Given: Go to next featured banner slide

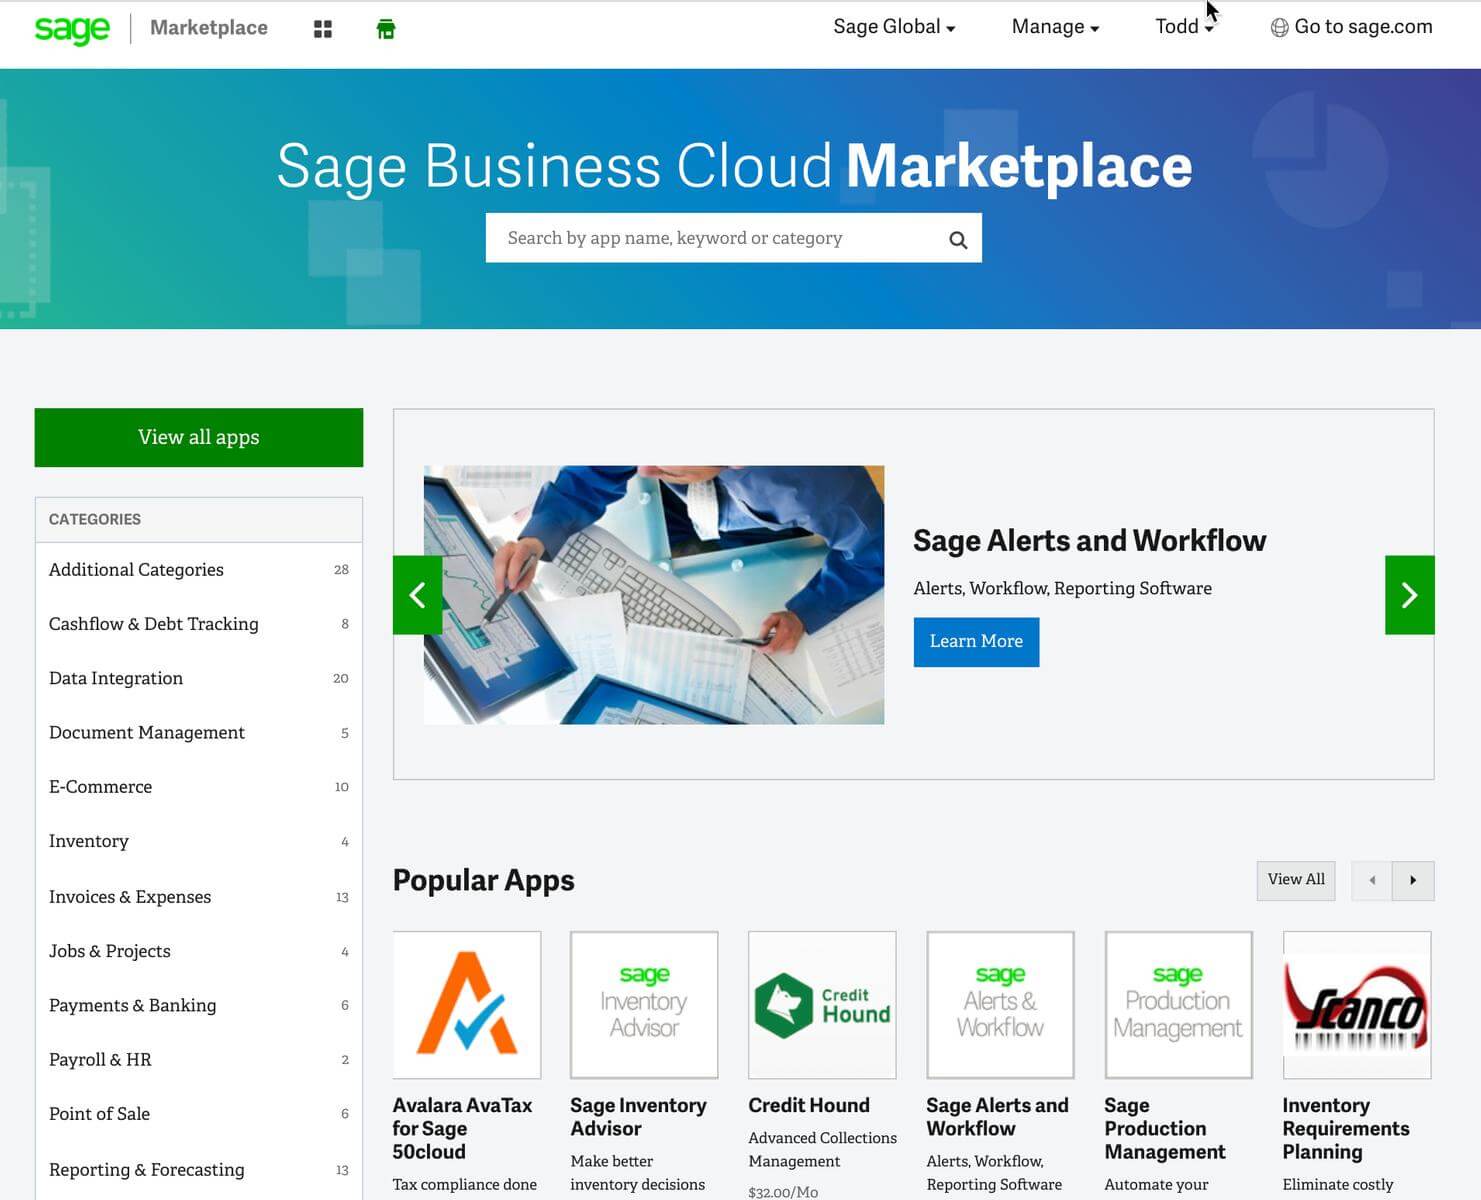Looking at the screenshot, I should pyautogui.click(x=1408, y=595).
